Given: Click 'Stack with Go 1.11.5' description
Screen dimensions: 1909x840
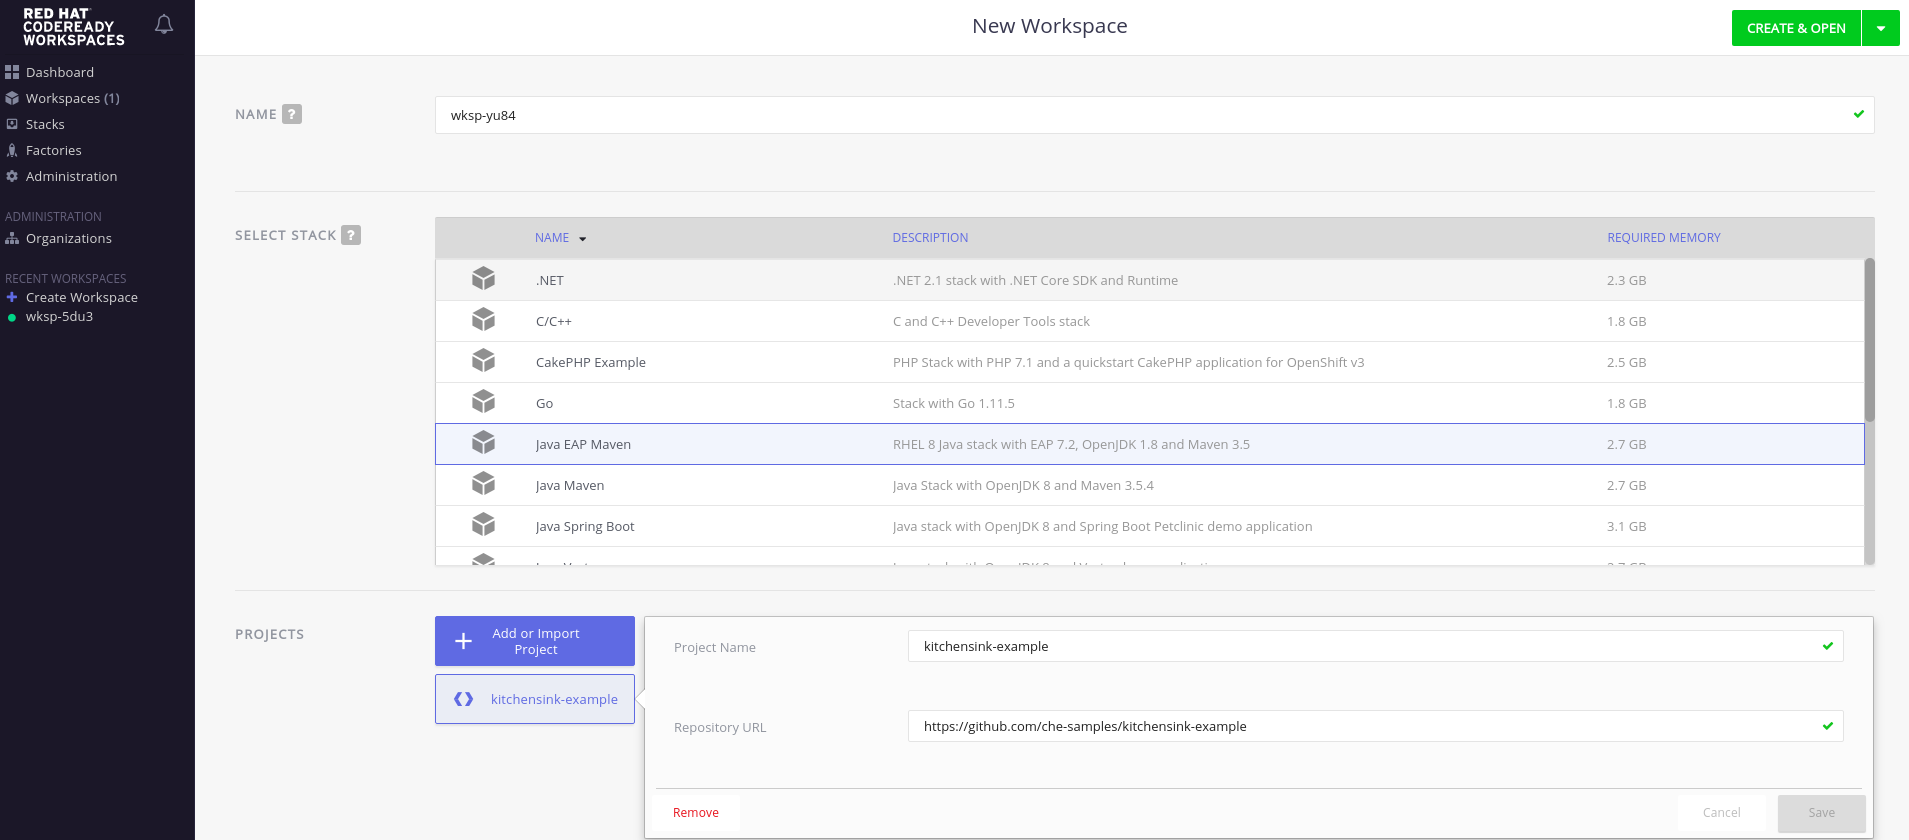Looking at the screenshot, I should [954, 403].
